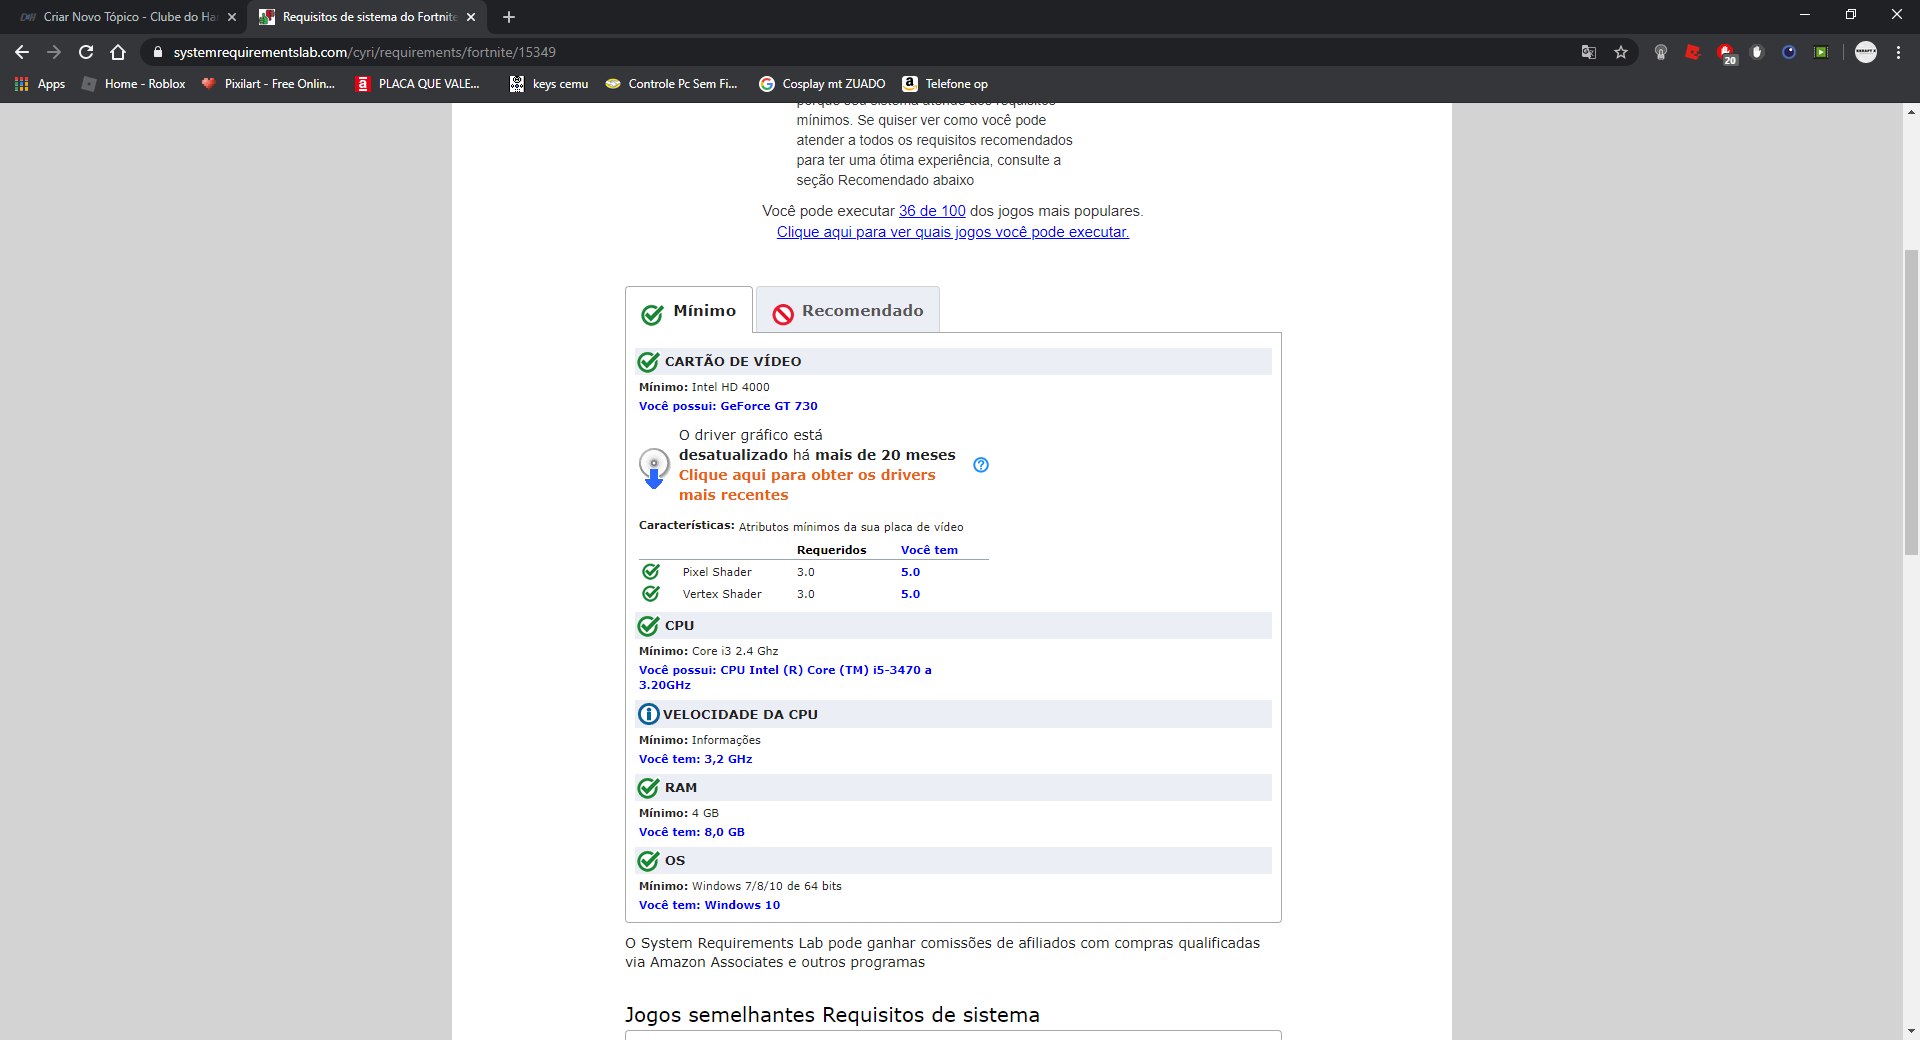Click the extension icon with badge 20
This screenshot has height=1040, width=1920.
[1726, 54]
